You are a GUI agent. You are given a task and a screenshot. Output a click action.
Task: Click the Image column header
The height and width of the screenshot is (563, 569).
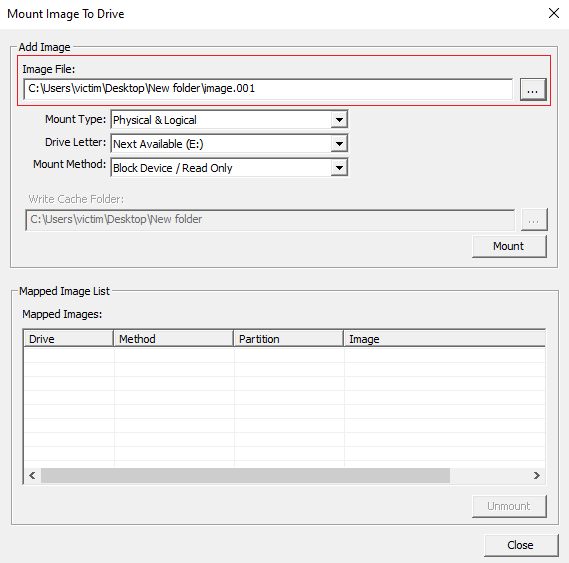pyautogui.click(x=444, y=339)
